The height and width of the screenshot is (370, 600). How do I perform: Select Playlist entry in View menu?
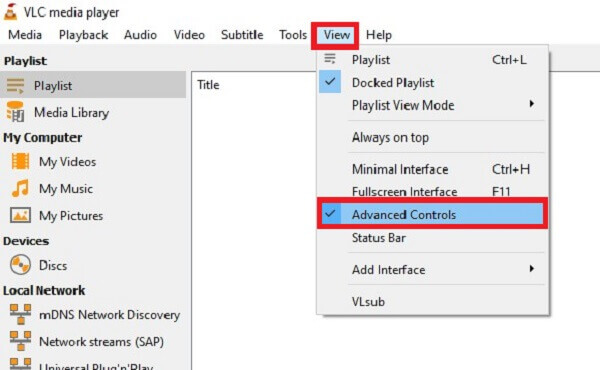(432, 60)
